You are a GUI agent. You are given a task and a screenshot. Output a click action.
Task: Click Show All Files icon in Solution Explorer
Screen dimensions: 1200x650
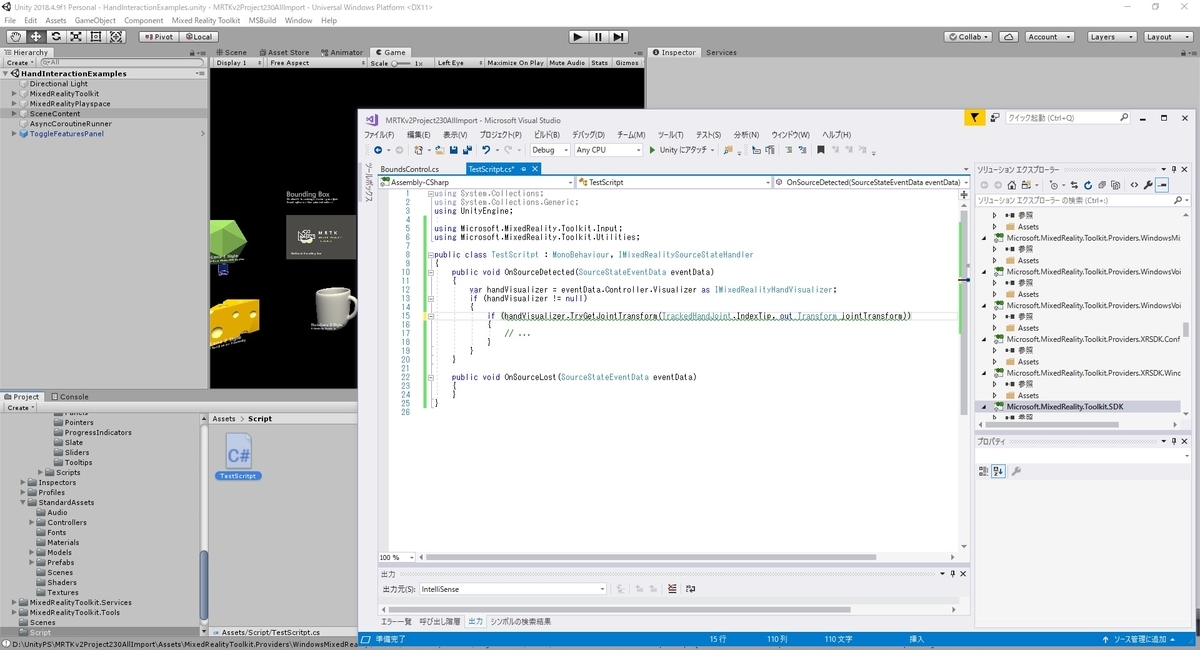[1118, 185]
